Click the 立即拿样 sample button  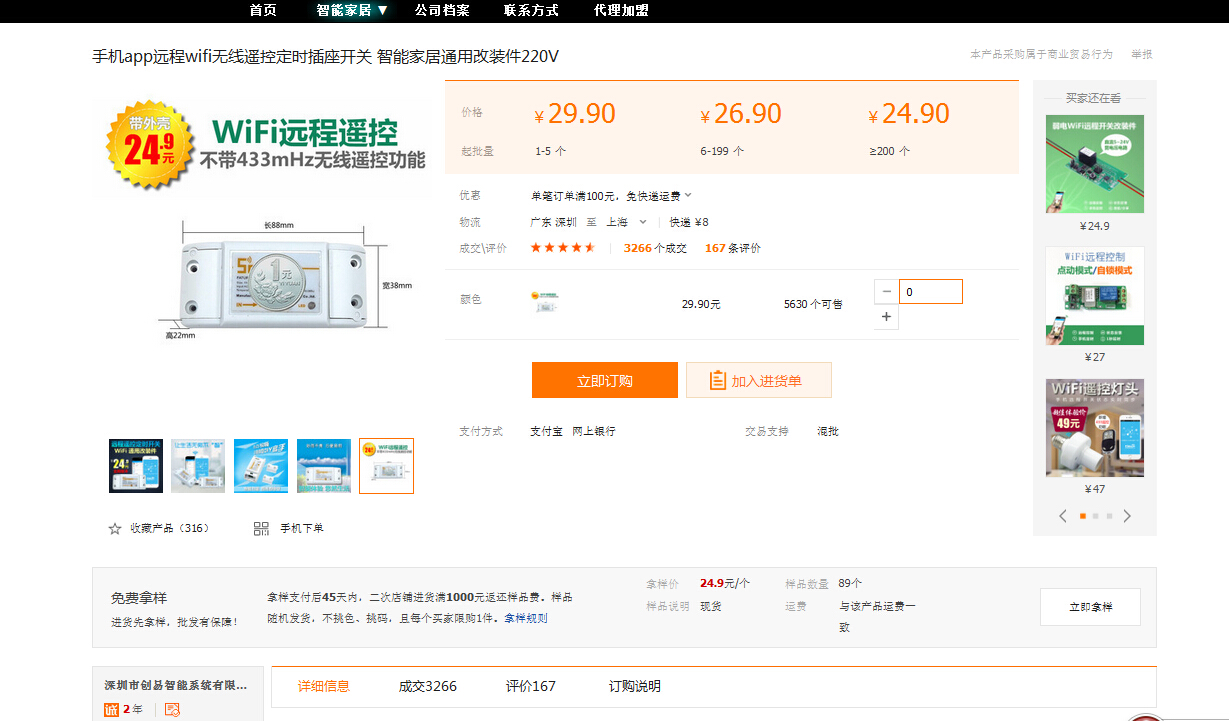(x=1090, y=607)
